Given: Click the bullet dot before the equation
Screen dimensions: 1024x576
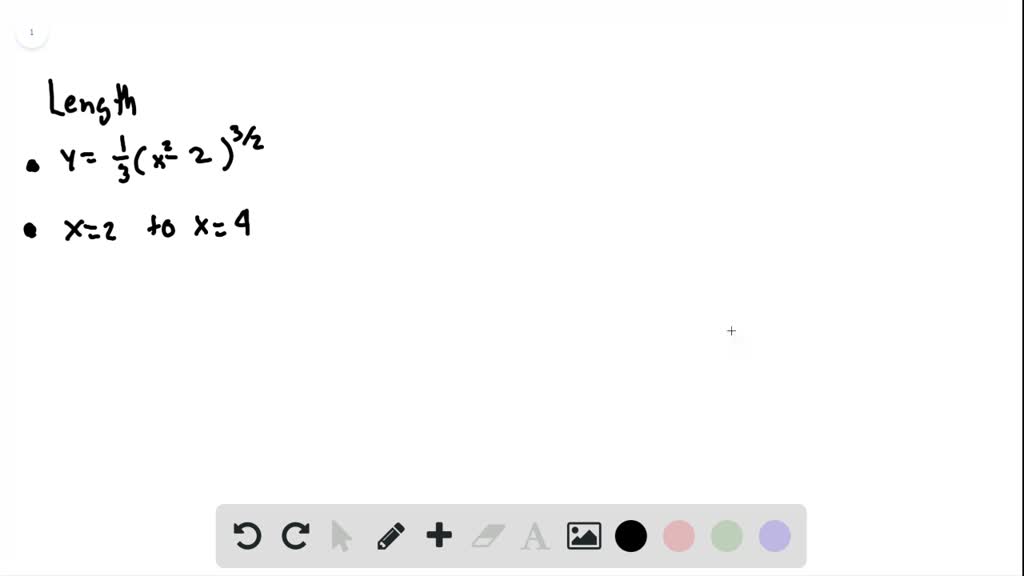Looking at the screenshot, I should tap(33, 166).
